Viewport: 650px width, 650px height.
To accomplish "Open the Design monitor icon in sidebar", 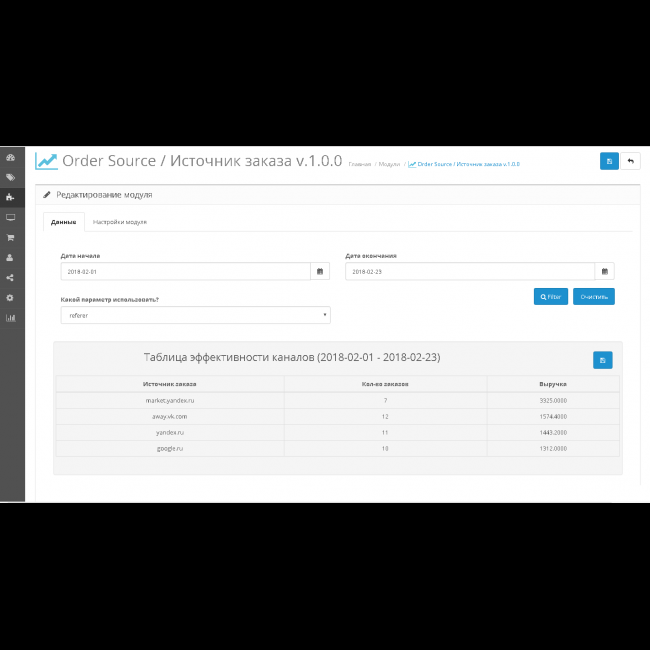I will (10, 217).
